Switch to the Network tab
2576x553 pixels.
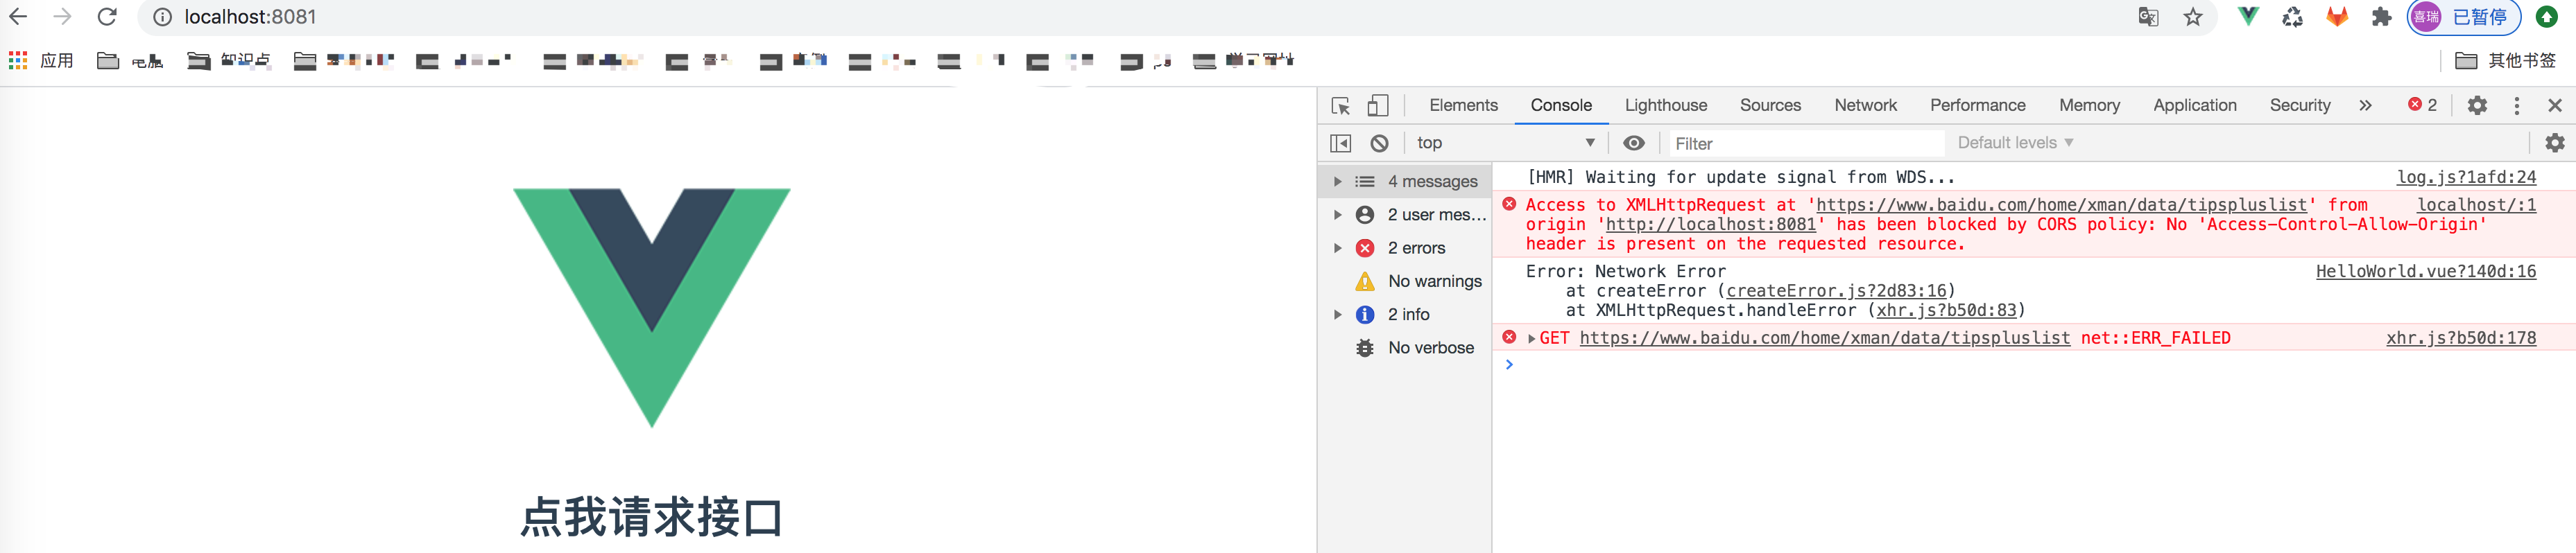point(1865,105)
